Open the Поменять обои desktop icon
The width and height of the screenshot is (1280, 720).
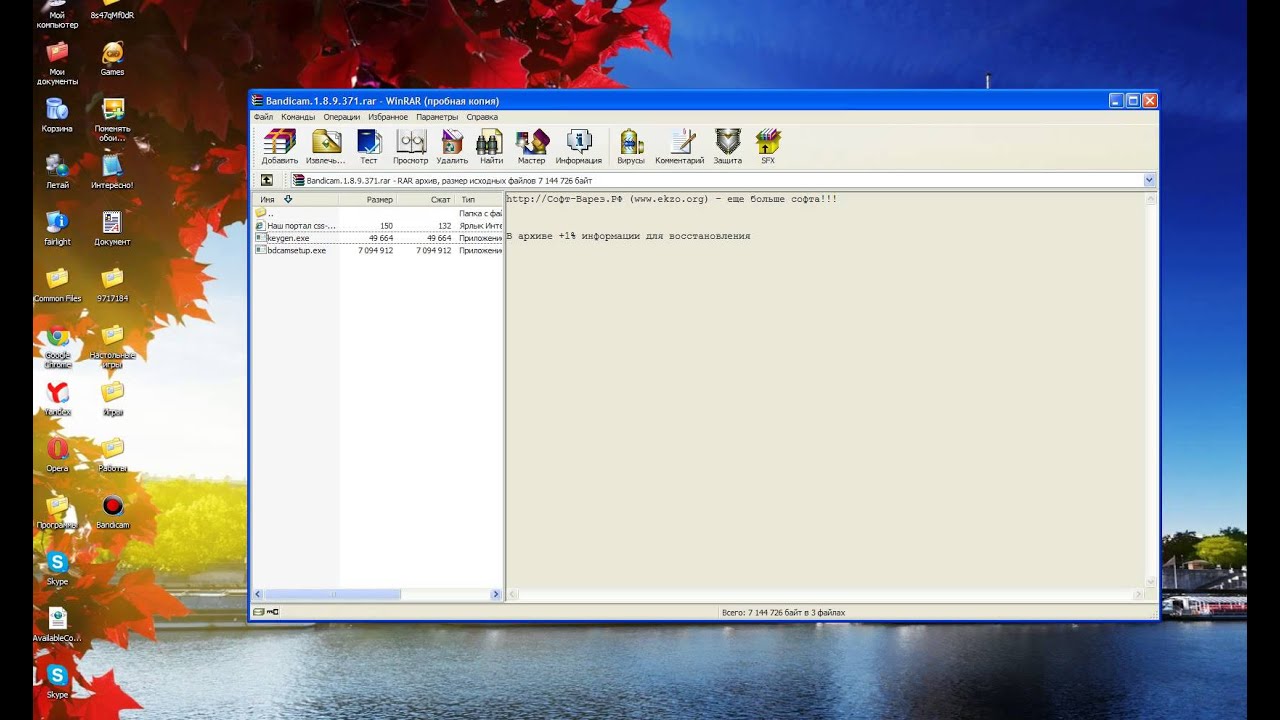[112, 120]
